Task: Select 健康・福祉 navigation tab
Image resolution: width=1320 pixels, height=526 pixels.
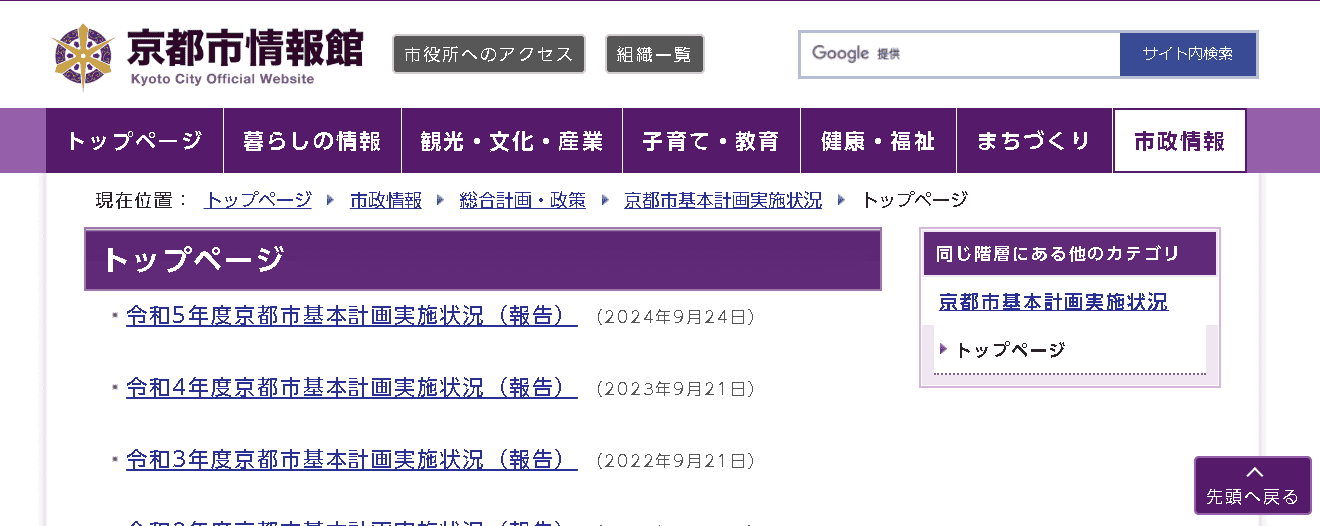Action: (878, 141)
